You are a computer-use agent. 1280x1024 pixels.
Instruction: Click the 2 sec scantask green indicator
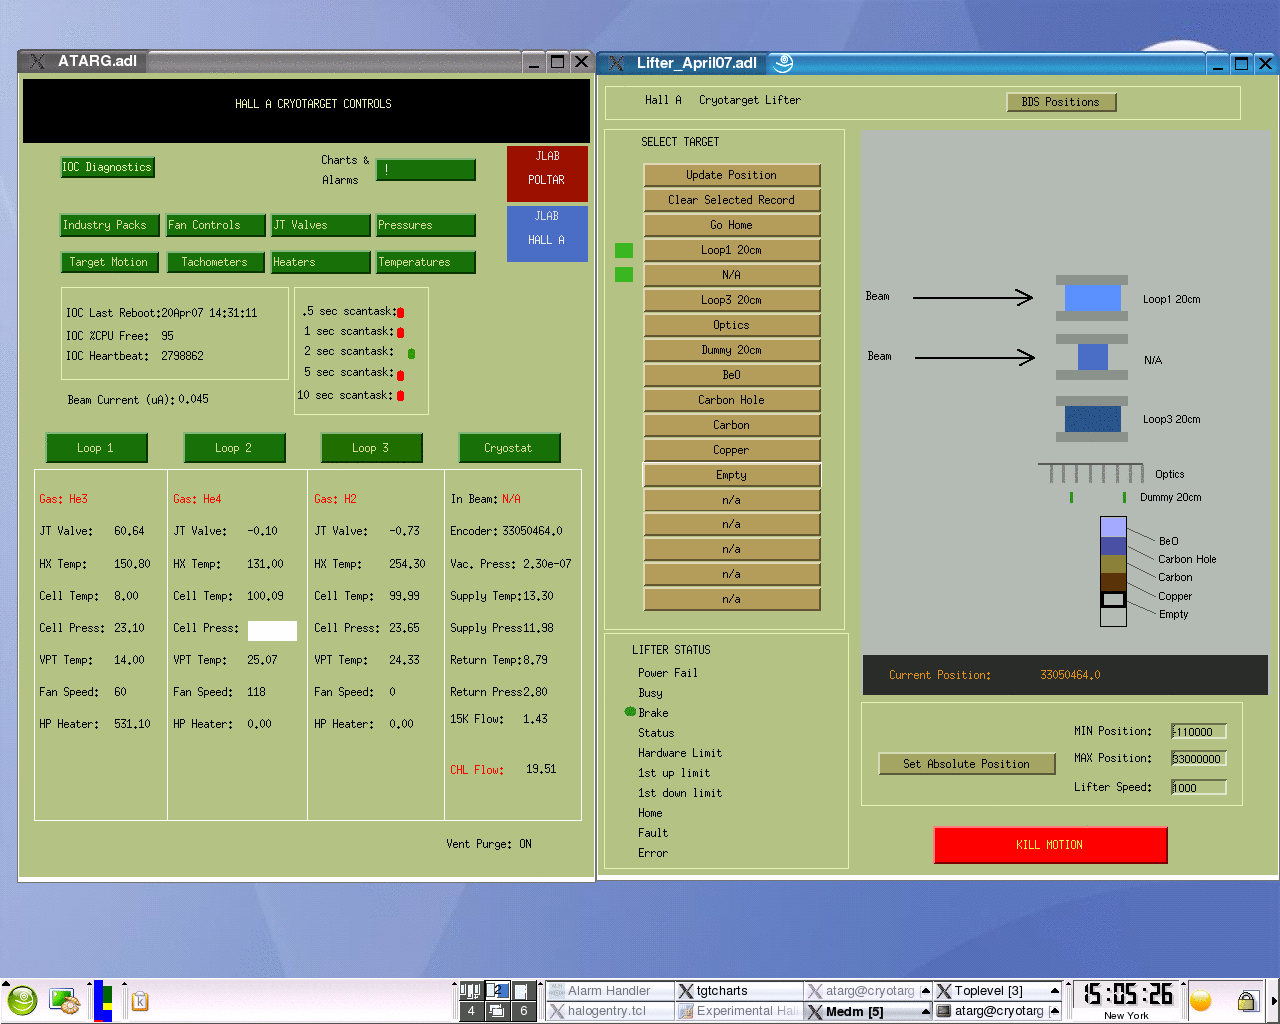(411, 353)
